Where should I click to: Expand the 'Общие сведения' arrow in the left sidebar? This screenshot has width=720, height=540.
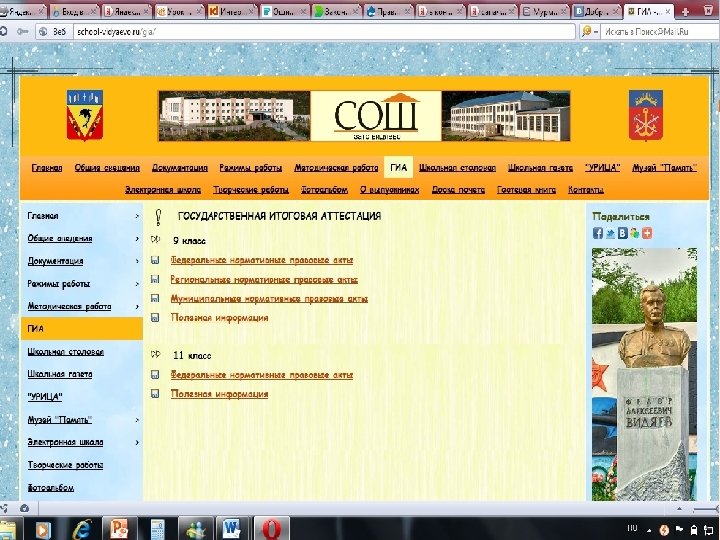coord(137,238)
